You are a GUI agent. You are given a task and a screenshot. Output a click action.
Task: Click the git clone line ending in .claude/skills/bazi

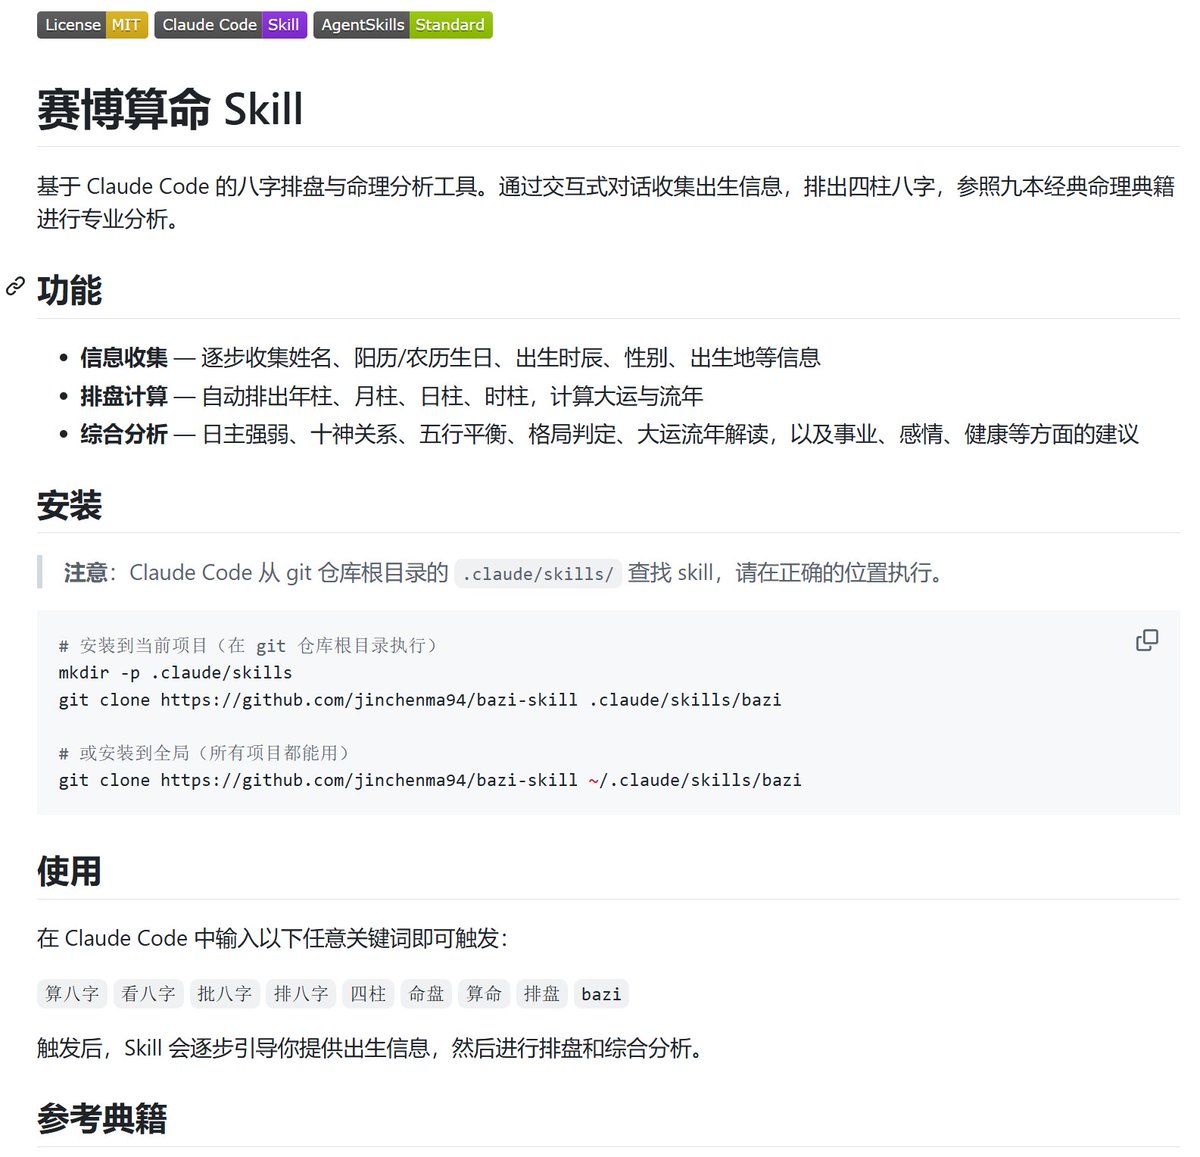420,699
